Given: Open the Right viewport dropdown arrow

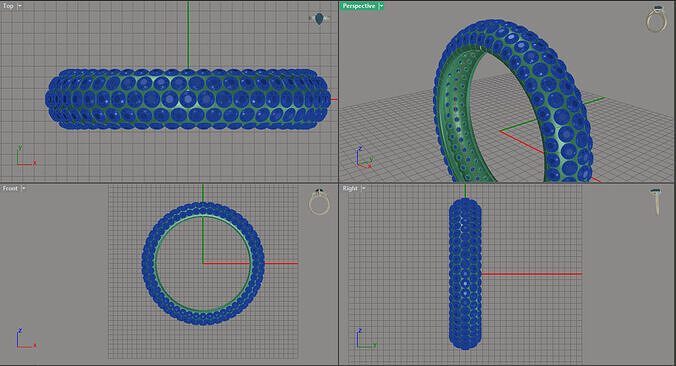Looking at the screenshot, I should (364, 188).
